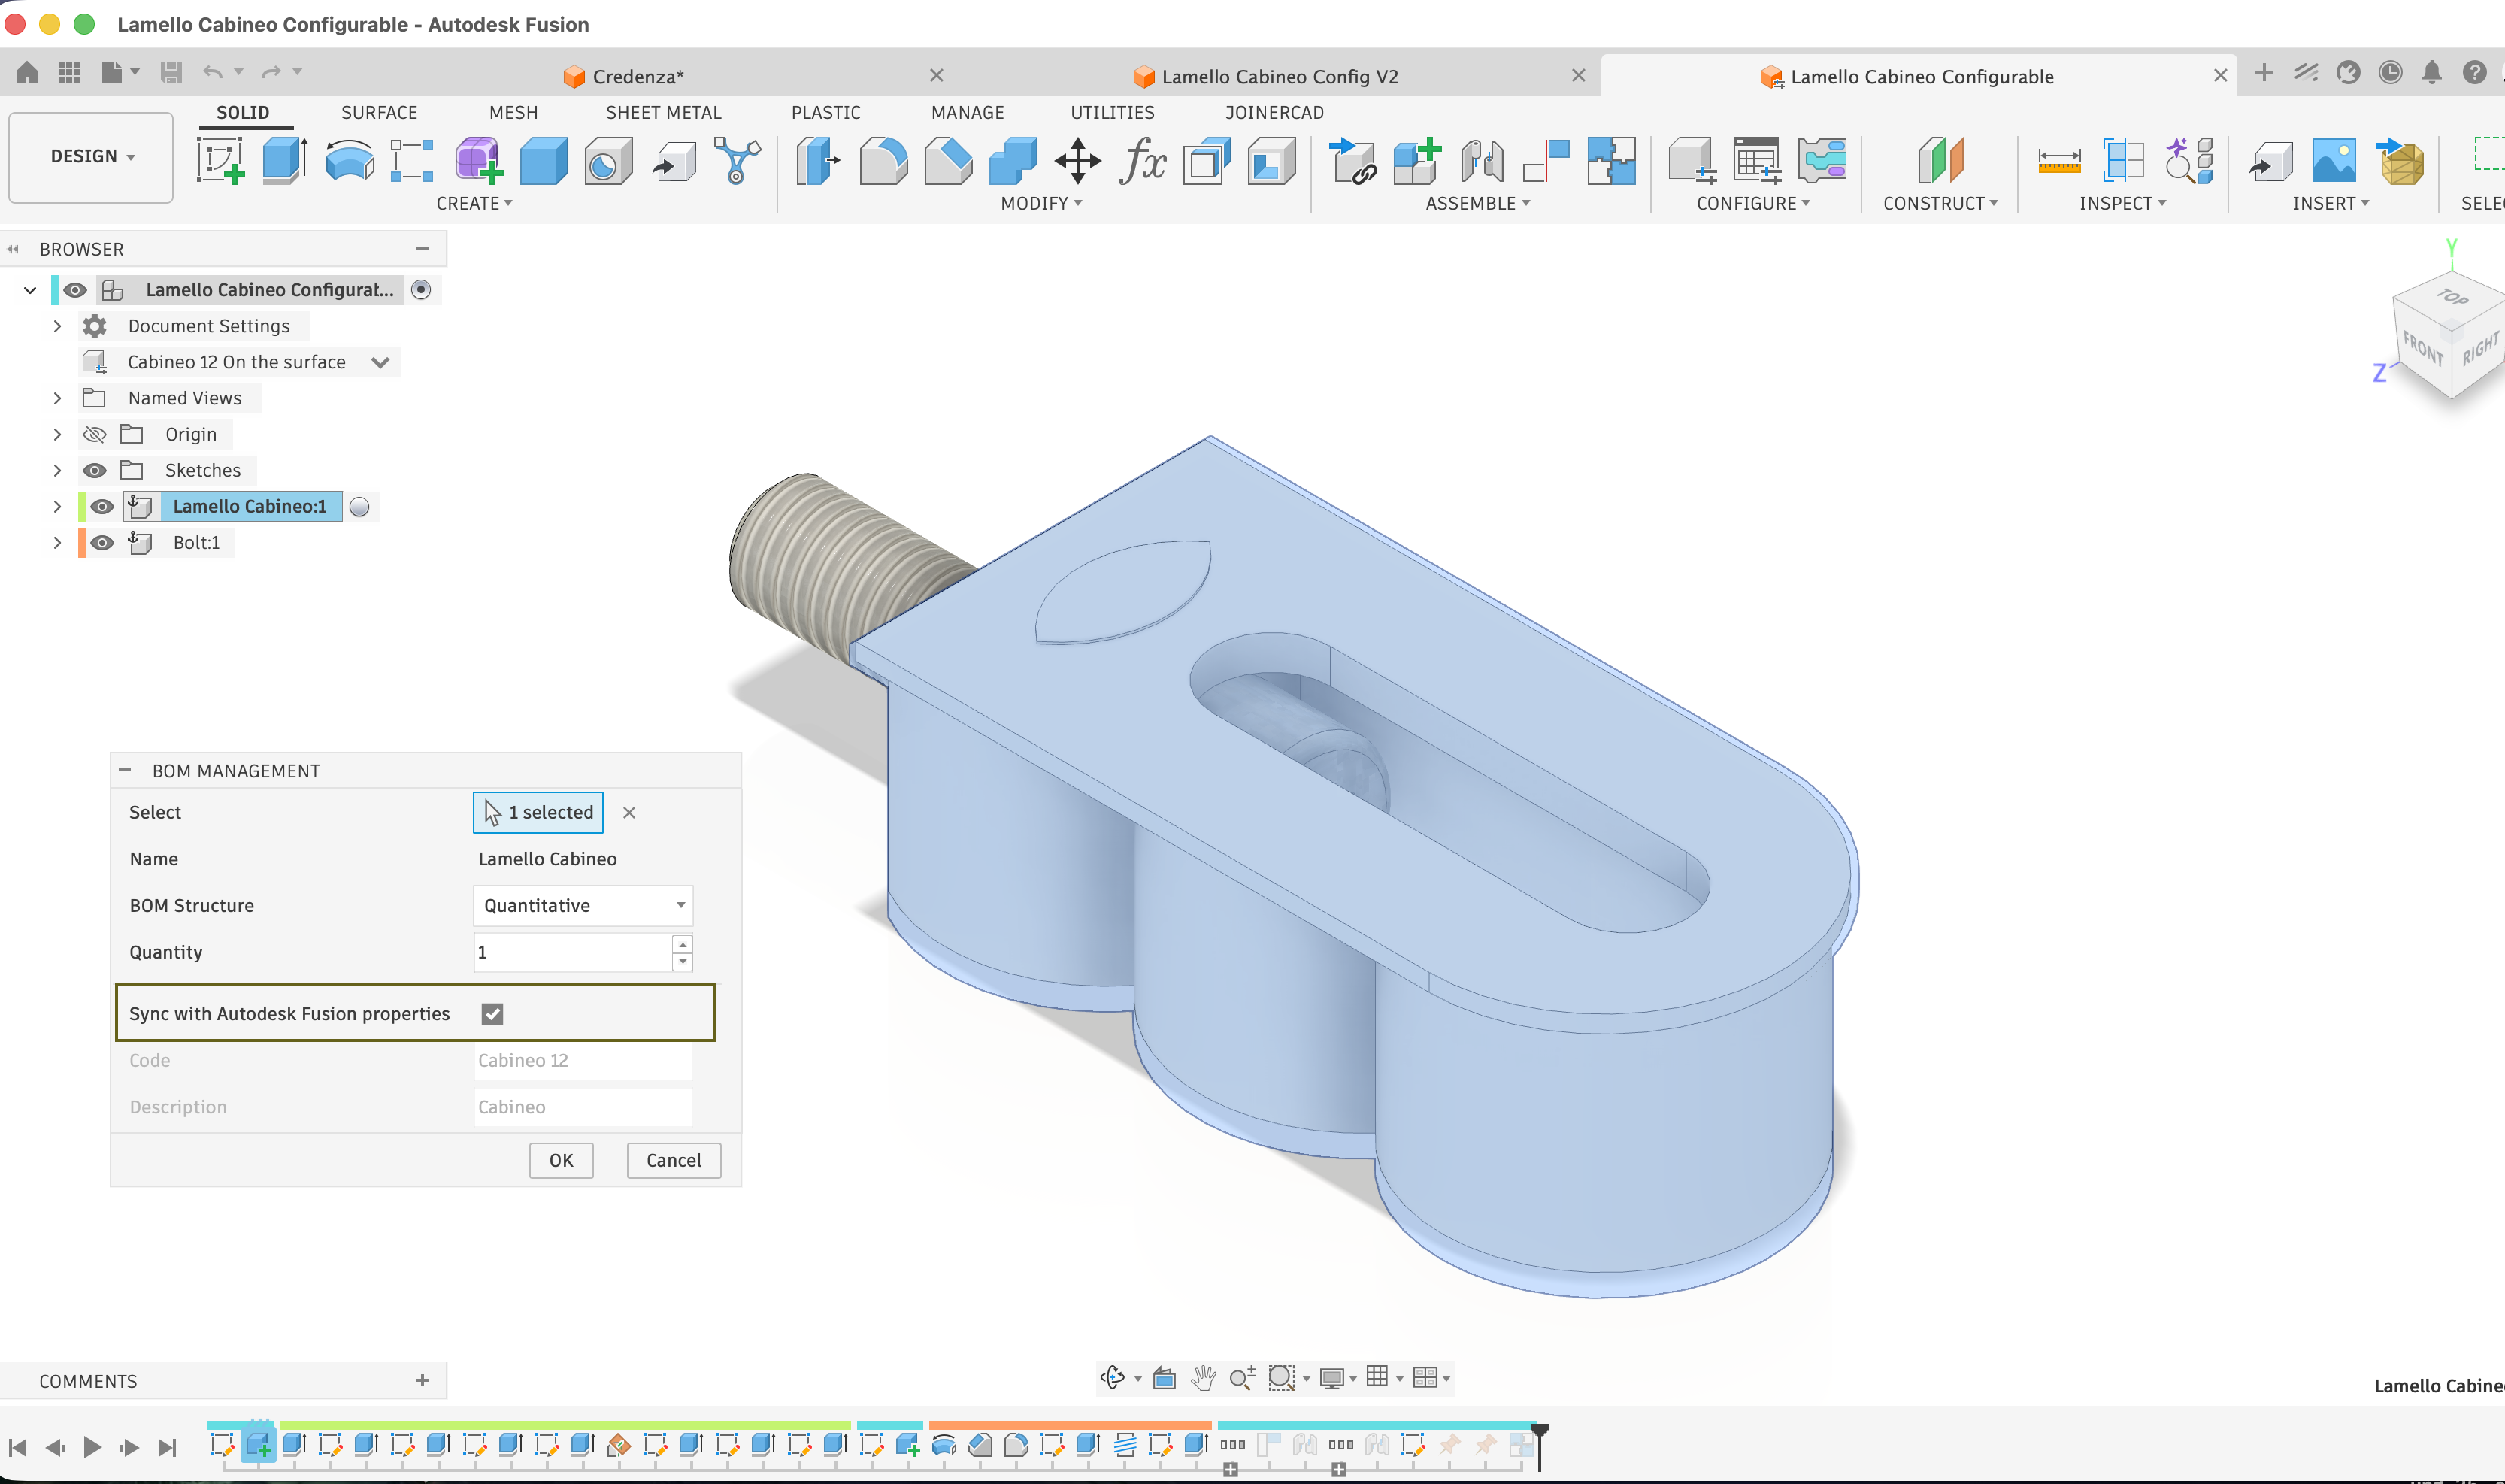Click the Save icon
2505x1484 pixels.
tap(171, 72)
